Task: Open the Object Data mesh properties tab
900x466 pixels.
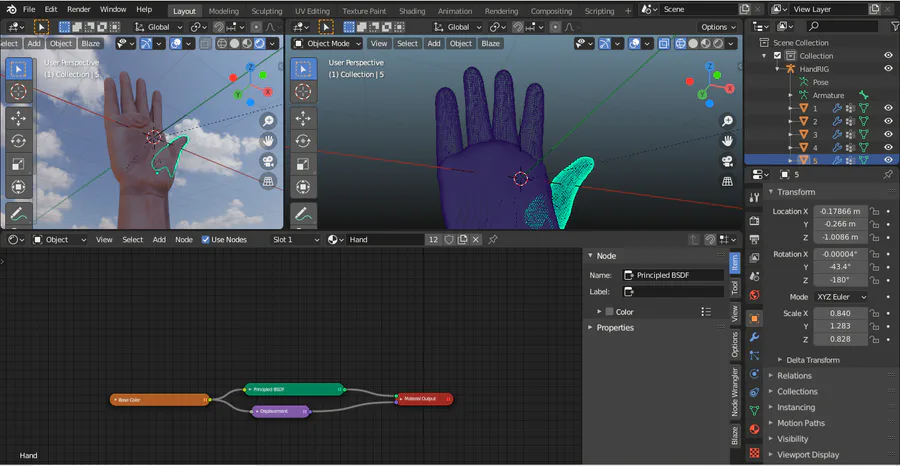Action: point(754,411)
